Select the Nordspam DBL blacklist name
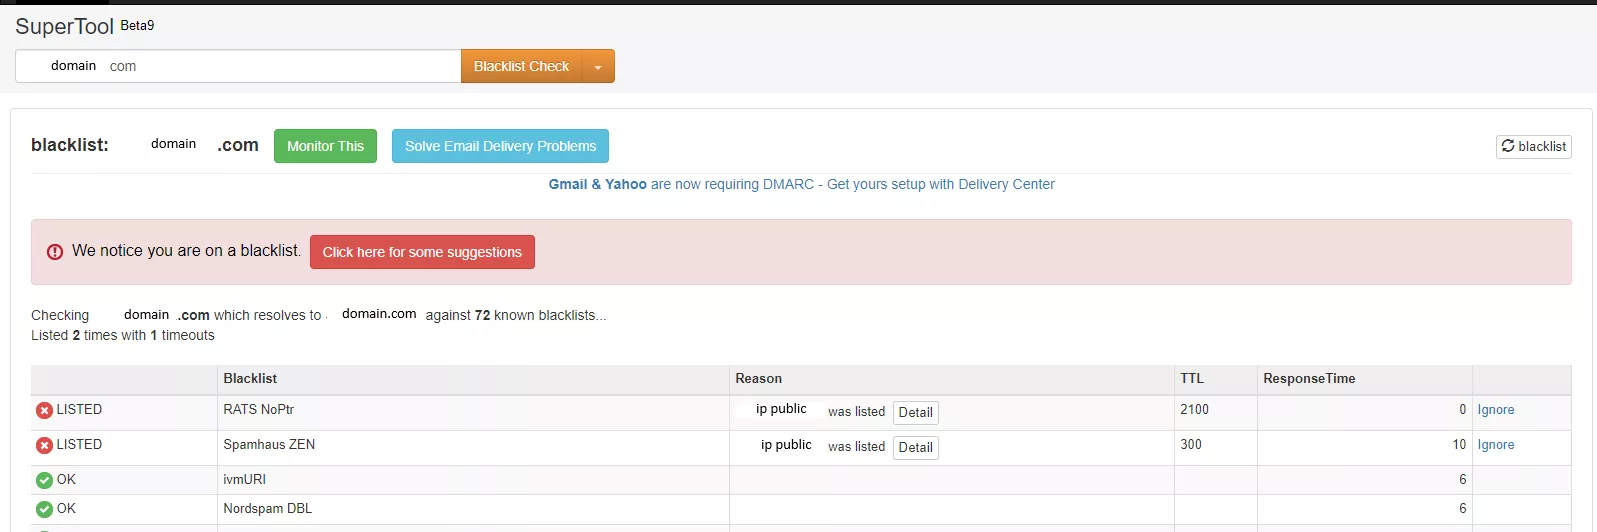 (x=267, y=508)
